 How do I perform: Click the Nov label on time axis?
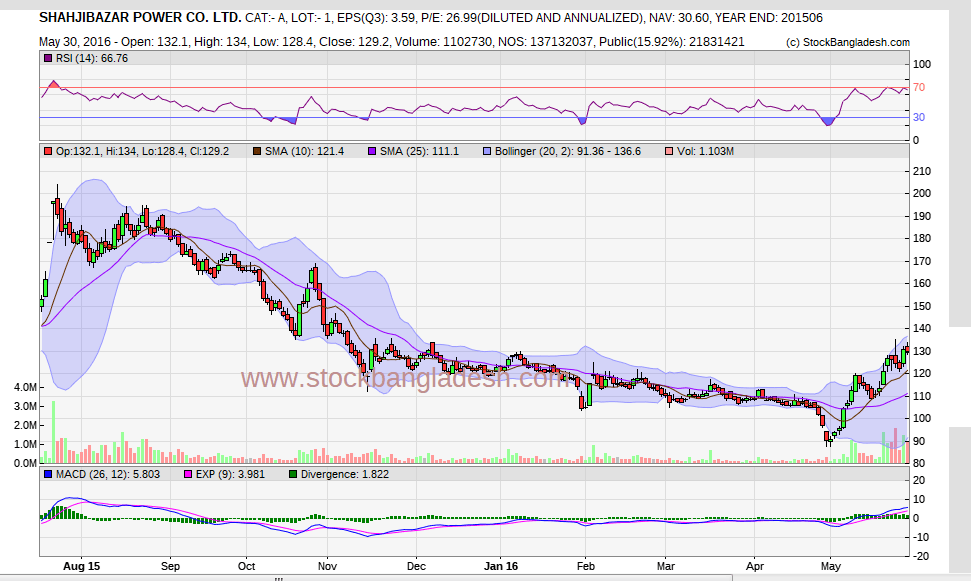pyautogui.click(x=329, y=565)
